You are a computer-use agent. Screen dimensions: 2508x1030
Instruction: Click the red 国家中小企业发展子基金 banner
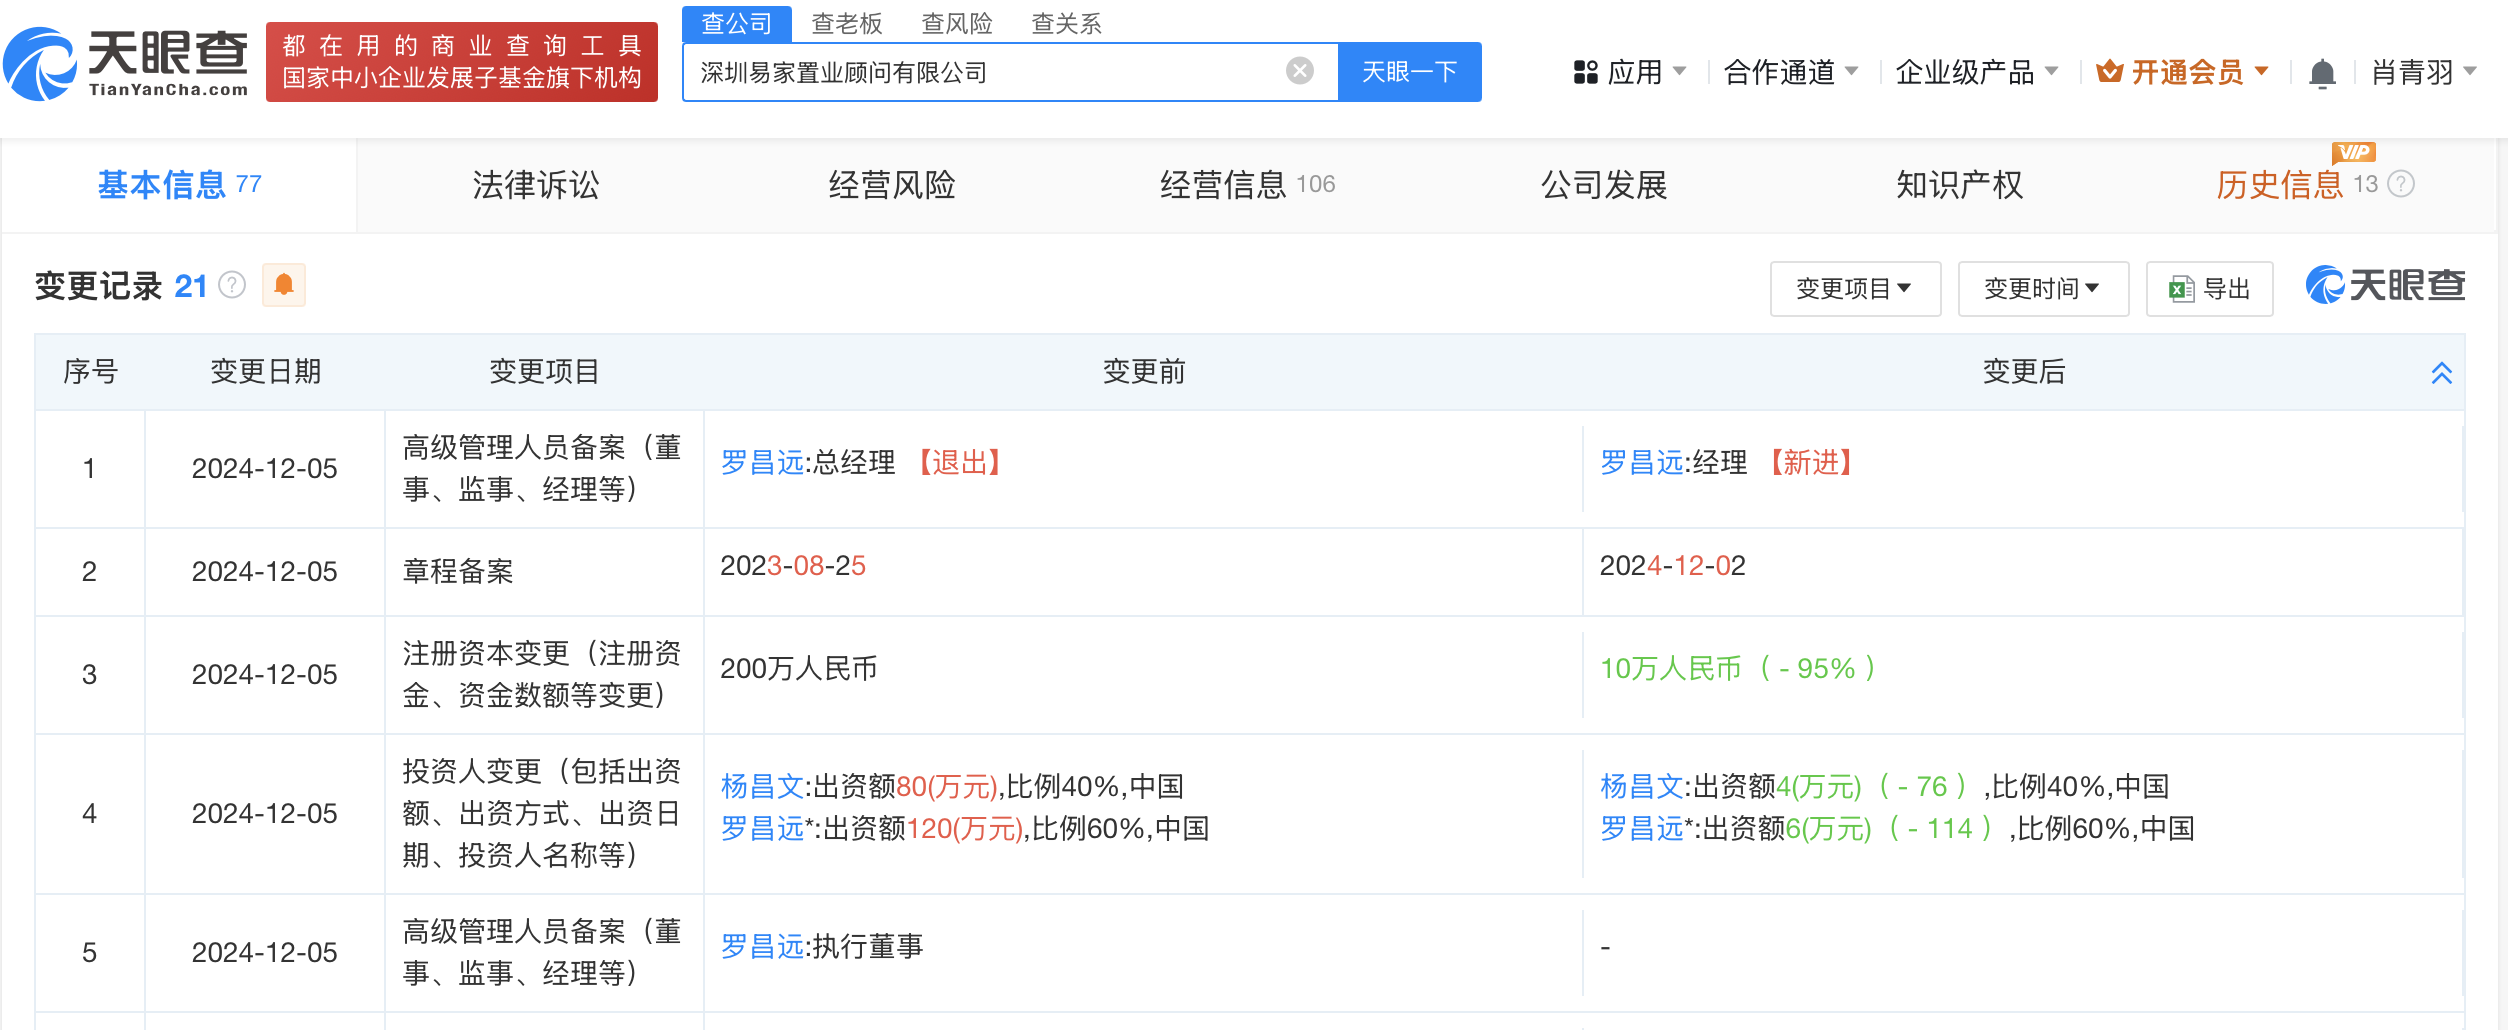point(461,62)
